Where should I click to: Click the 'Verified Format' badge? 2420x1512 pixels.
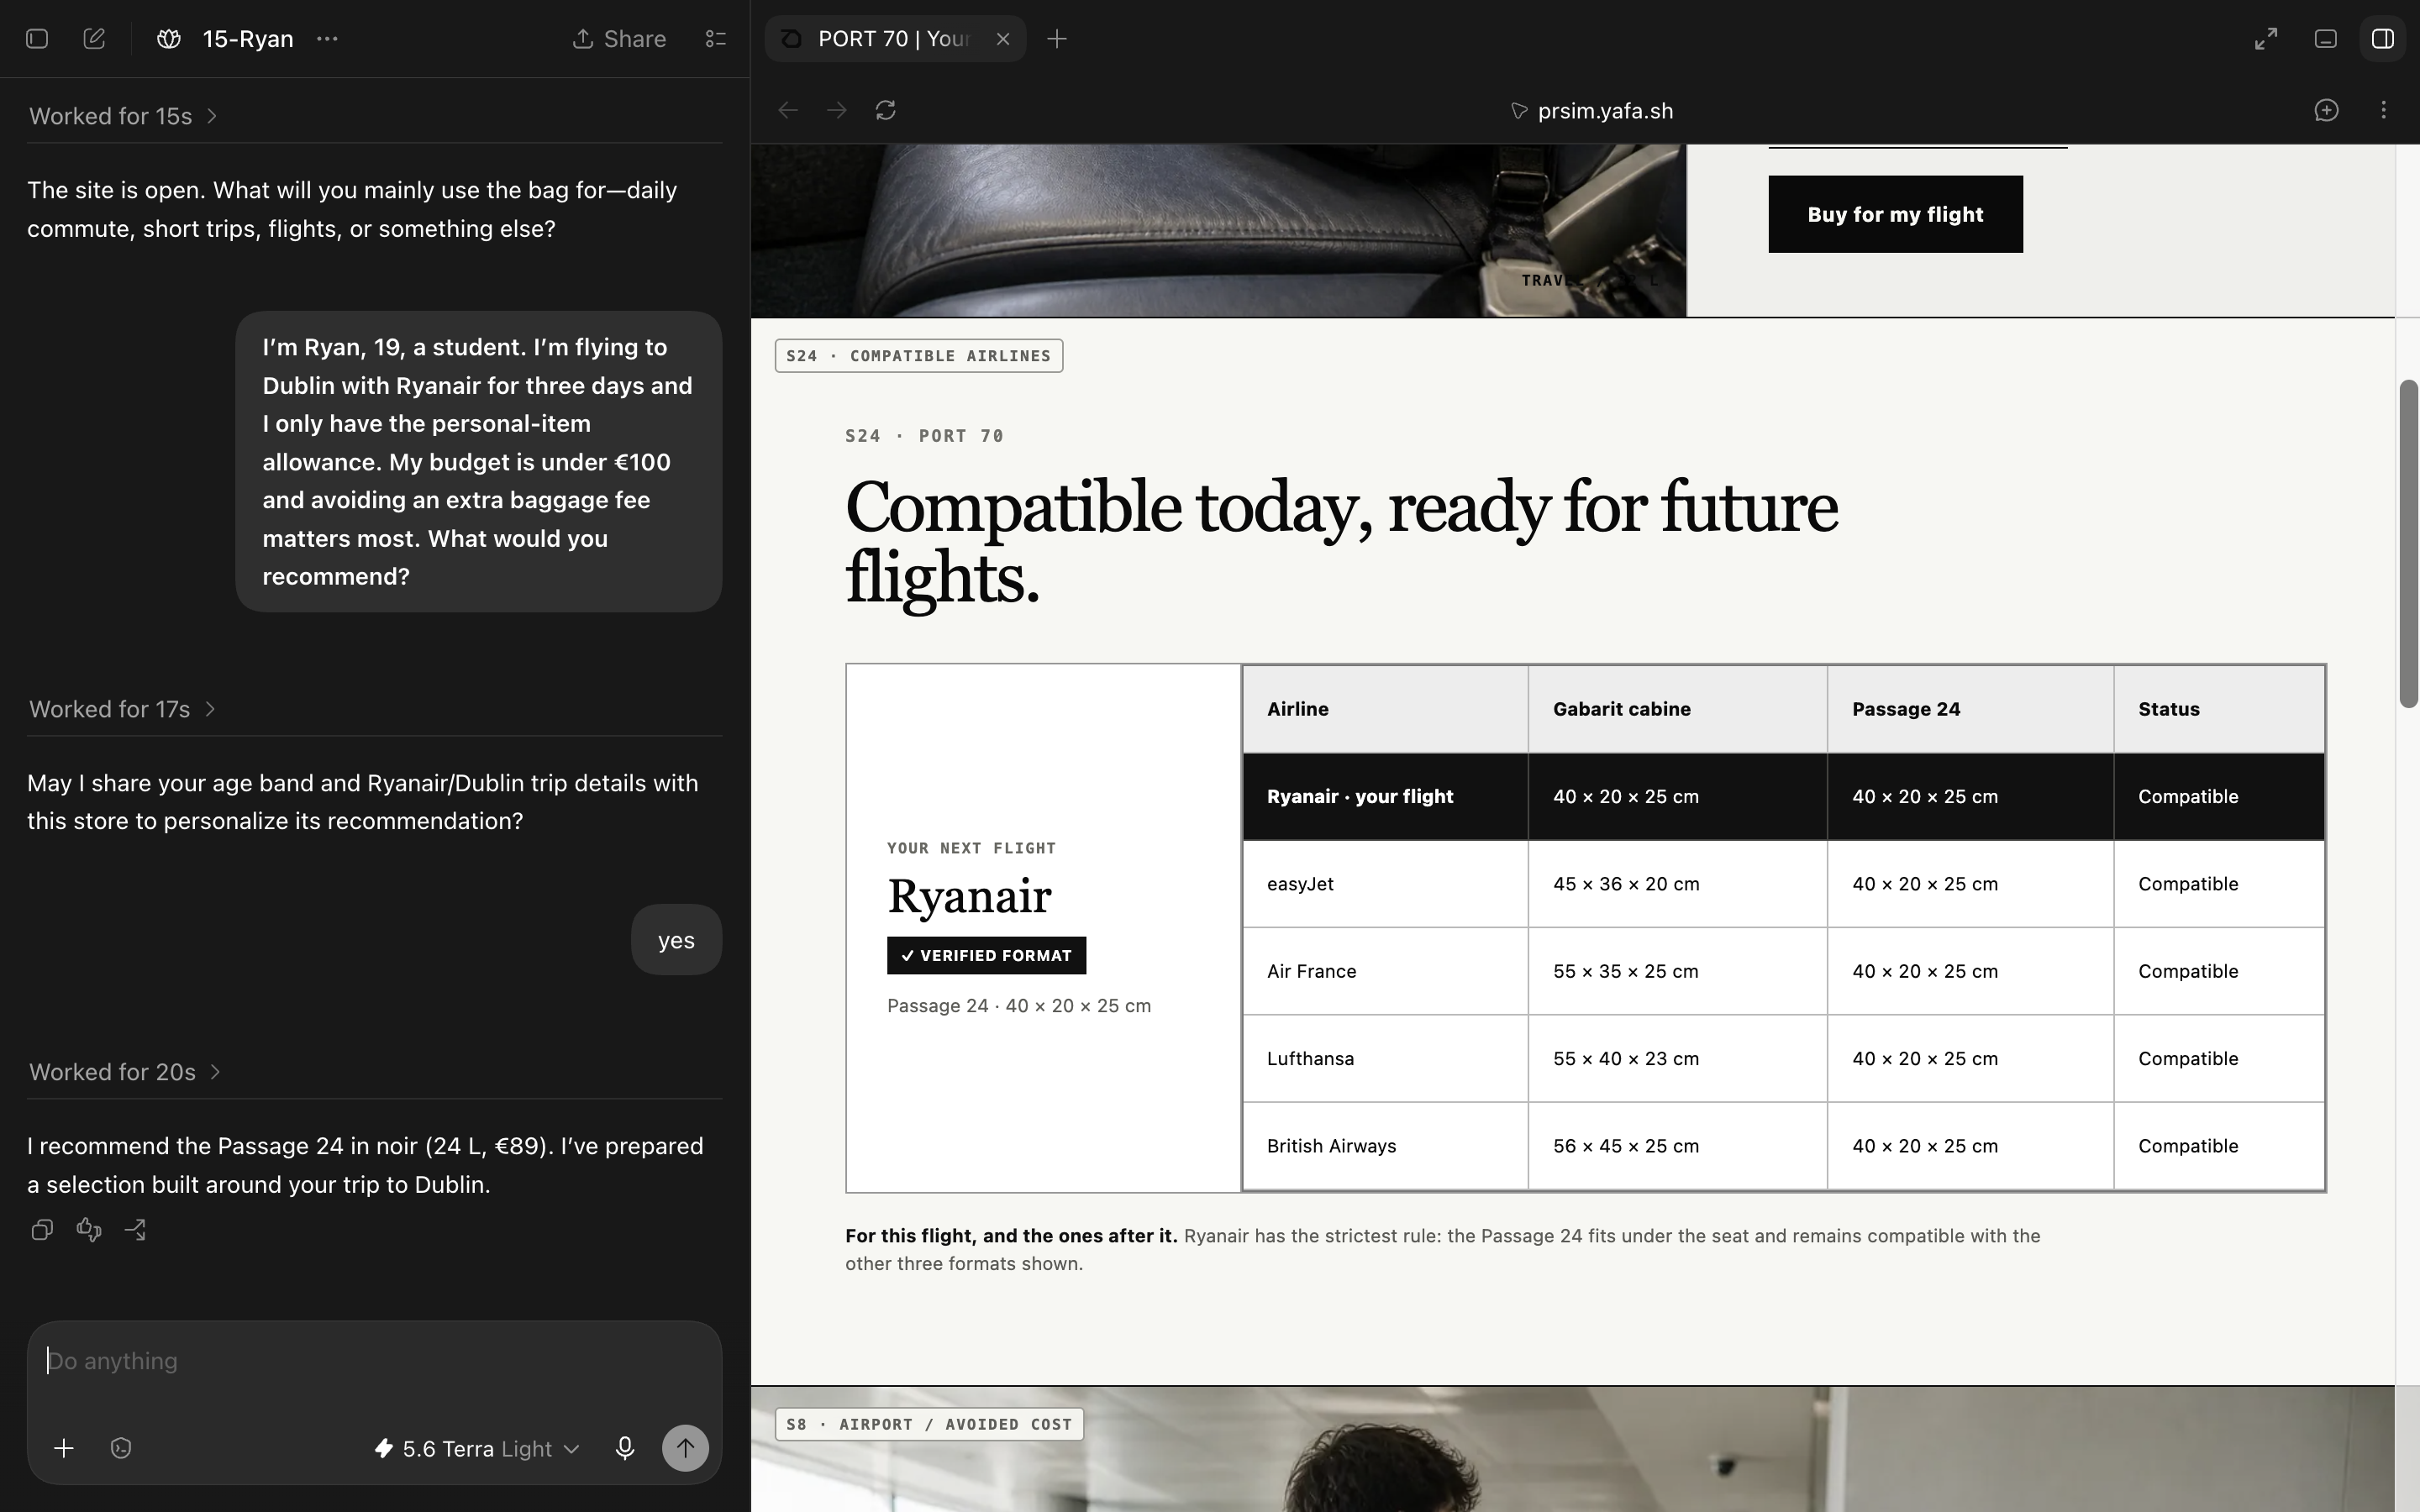coord(986,955)
